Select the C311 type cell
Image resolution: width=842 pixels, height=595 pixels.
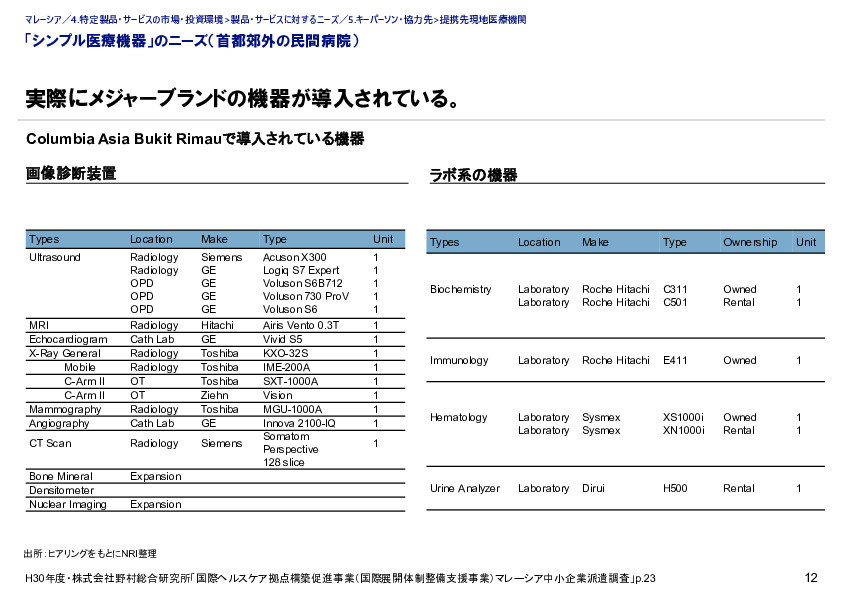point(675,289)
